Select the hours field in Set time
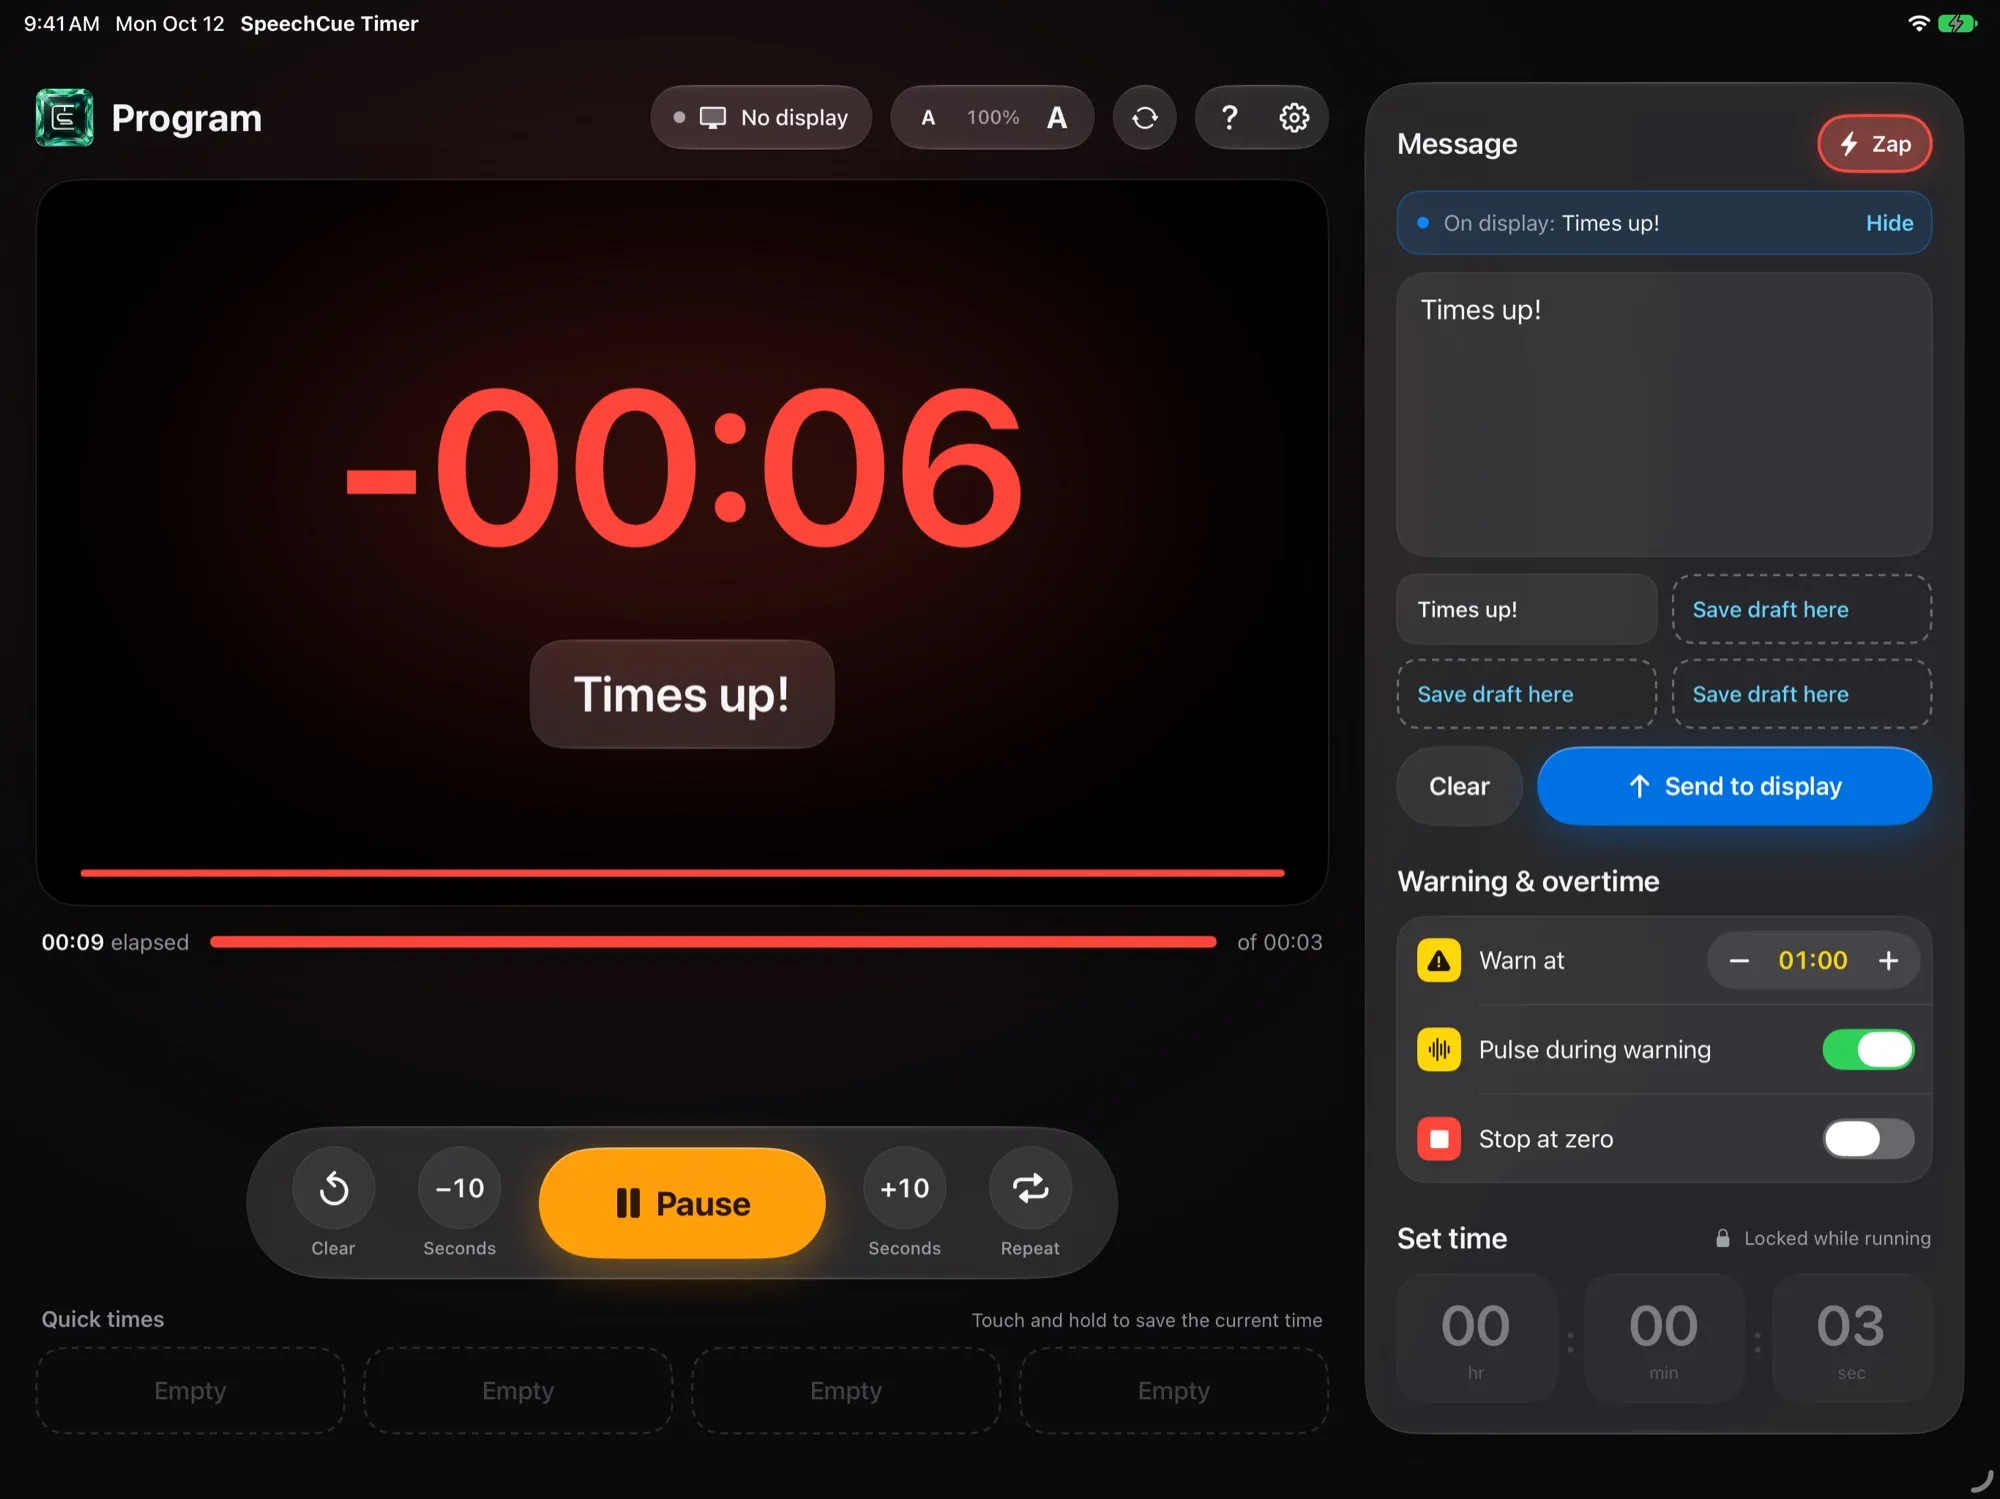Viewport: 2000px width, 1499px height. 1476,1337
